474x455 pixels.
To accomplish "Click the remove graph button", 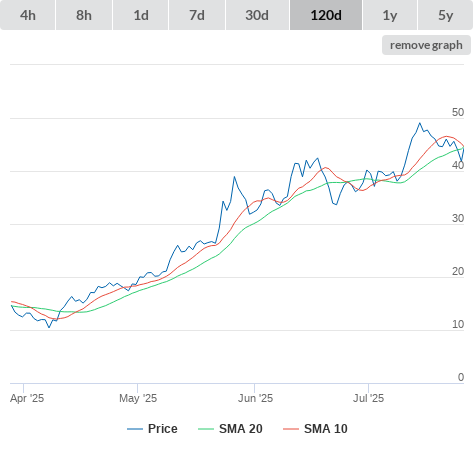I will tap(426, 45).
